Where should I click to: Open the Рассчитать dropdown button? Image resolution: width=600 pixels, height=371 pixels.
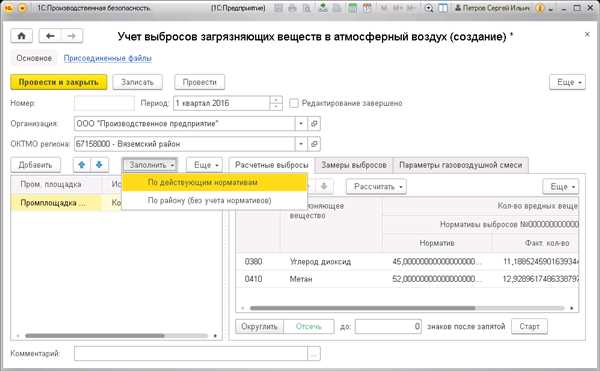(376, 187)
